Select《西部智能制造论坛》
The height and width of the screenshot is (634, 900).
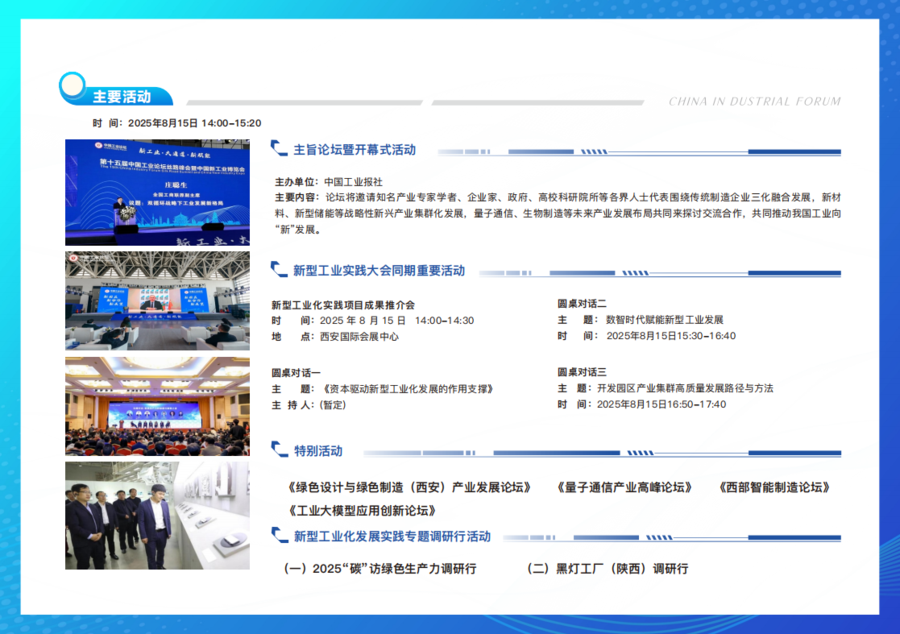774,488
